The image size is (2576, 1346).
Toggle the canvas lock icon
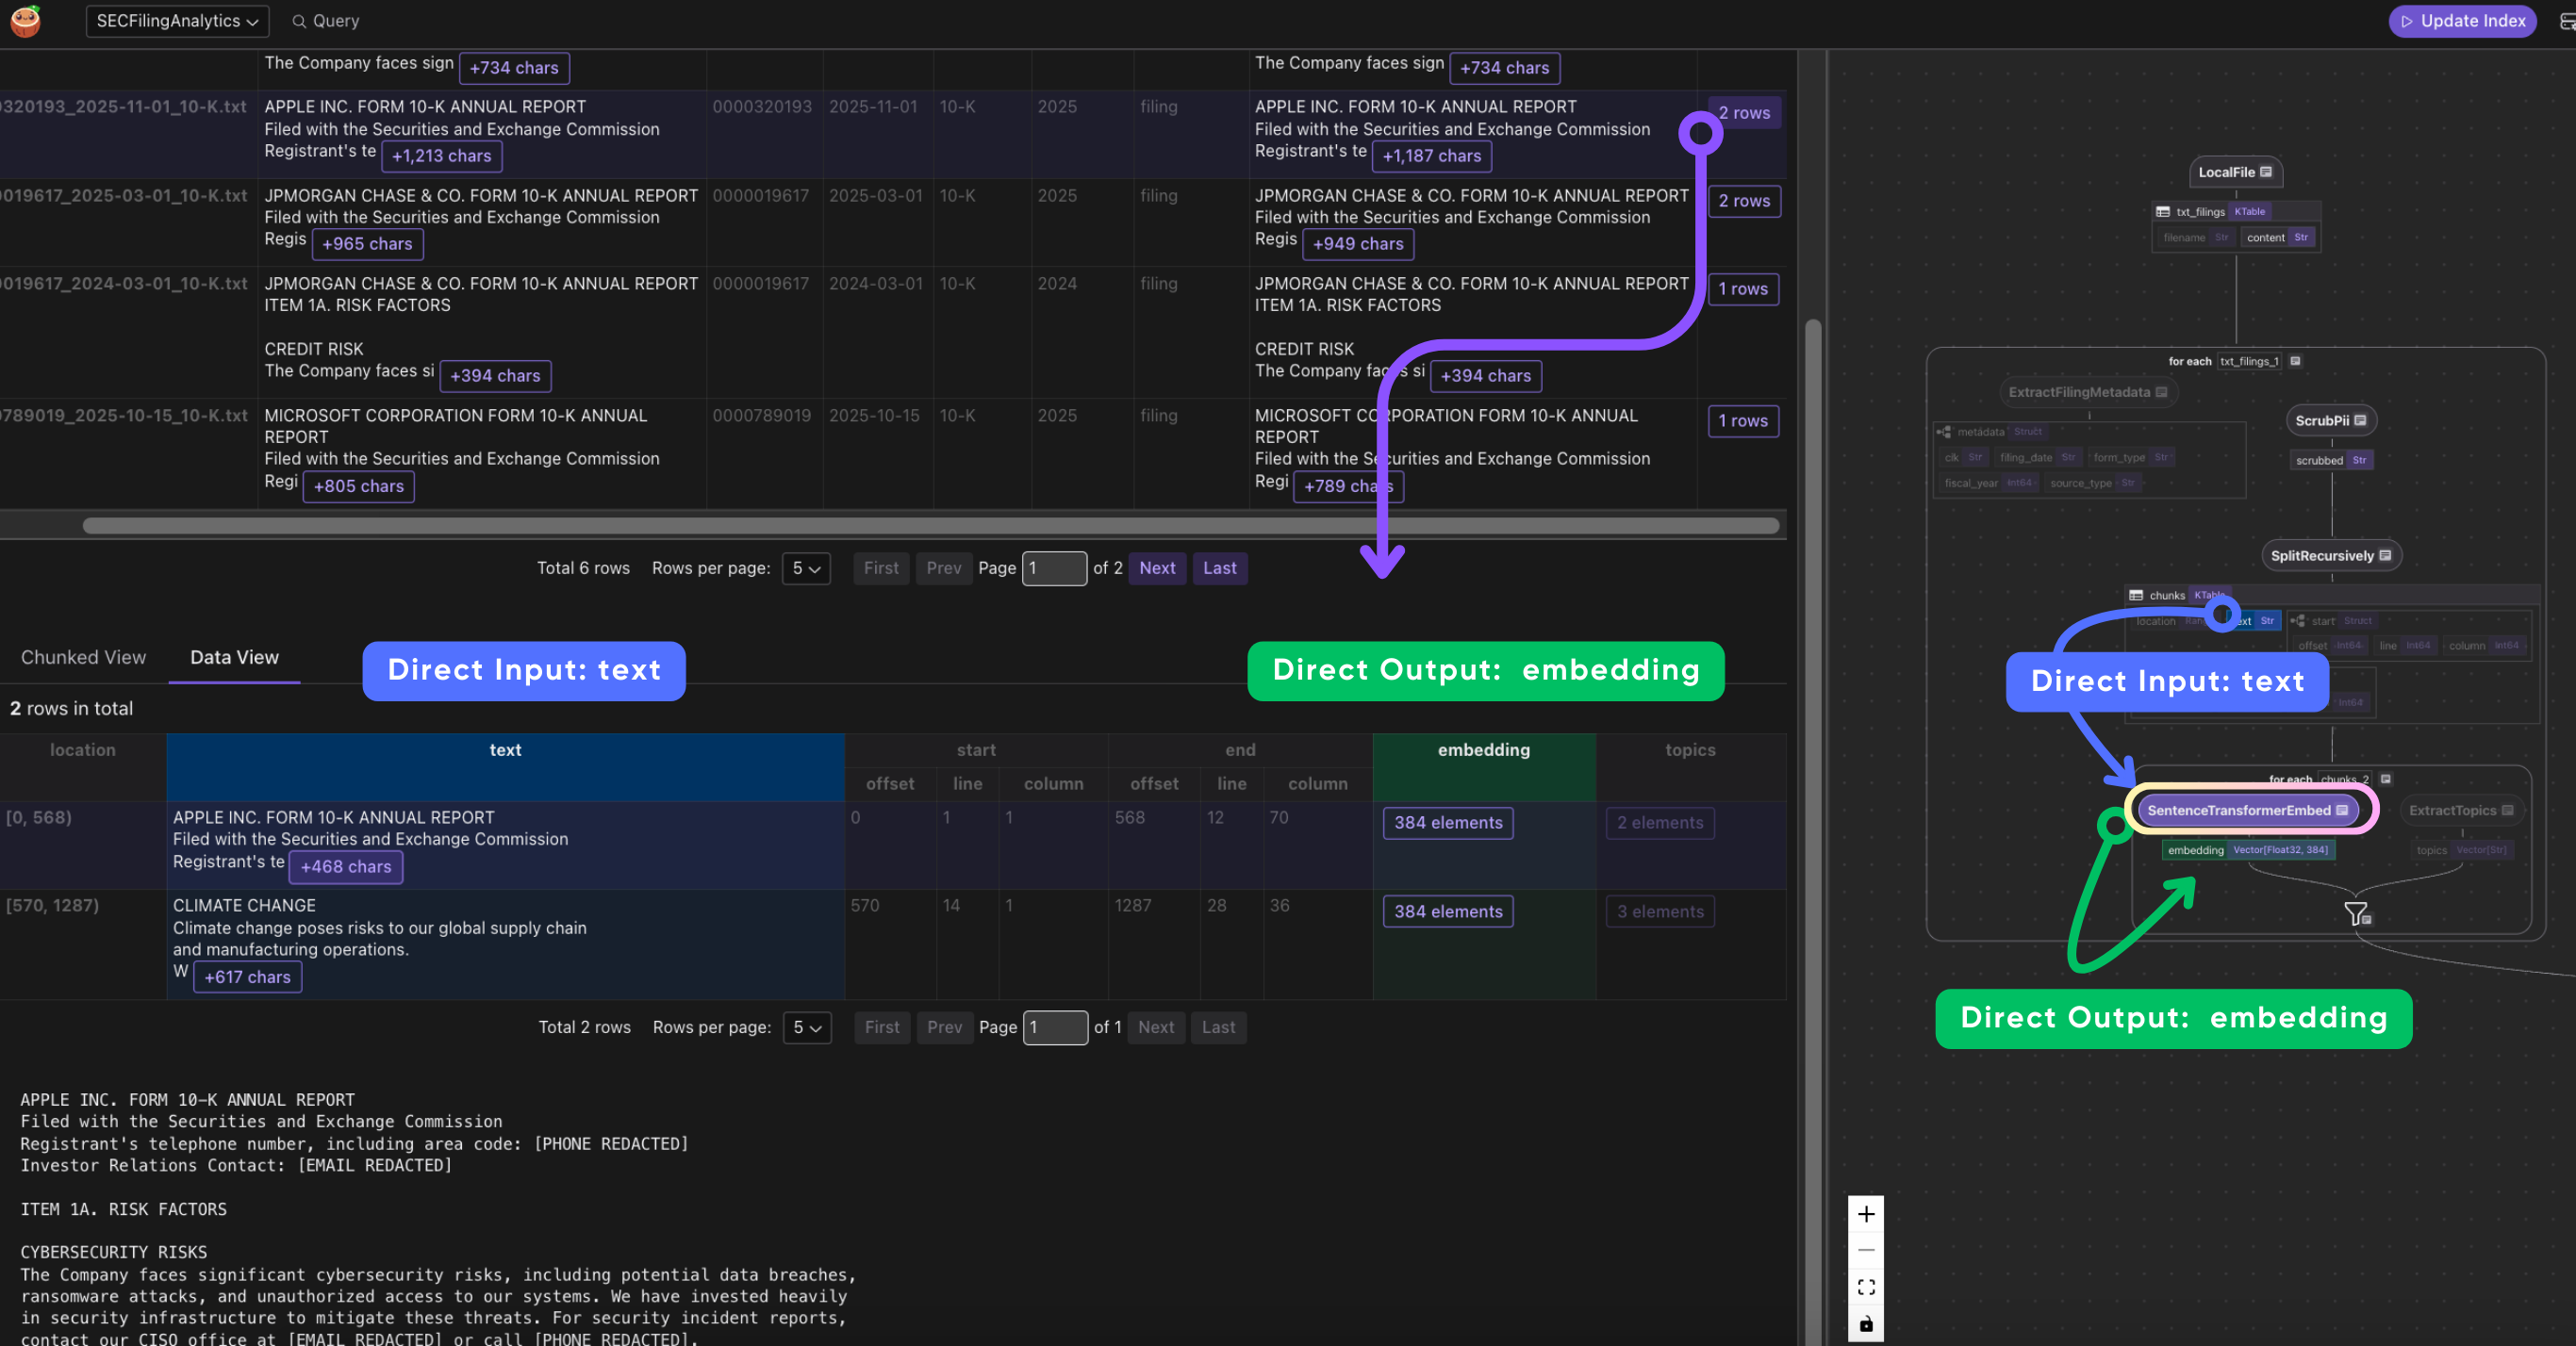tap(1865, 1324)
